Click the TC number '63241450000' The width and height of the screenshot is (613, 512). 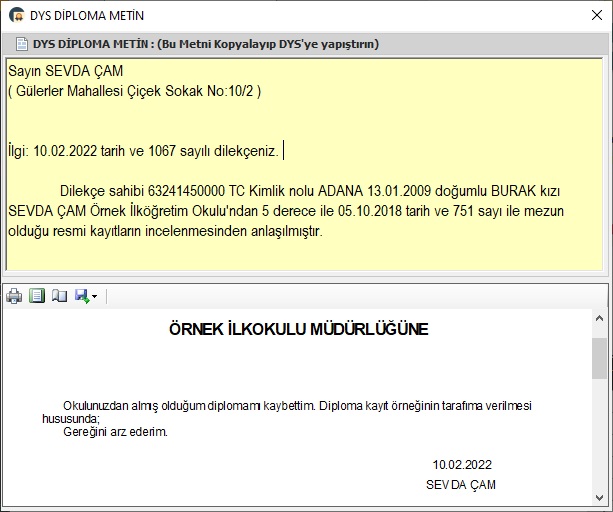[x=186, y=191]
